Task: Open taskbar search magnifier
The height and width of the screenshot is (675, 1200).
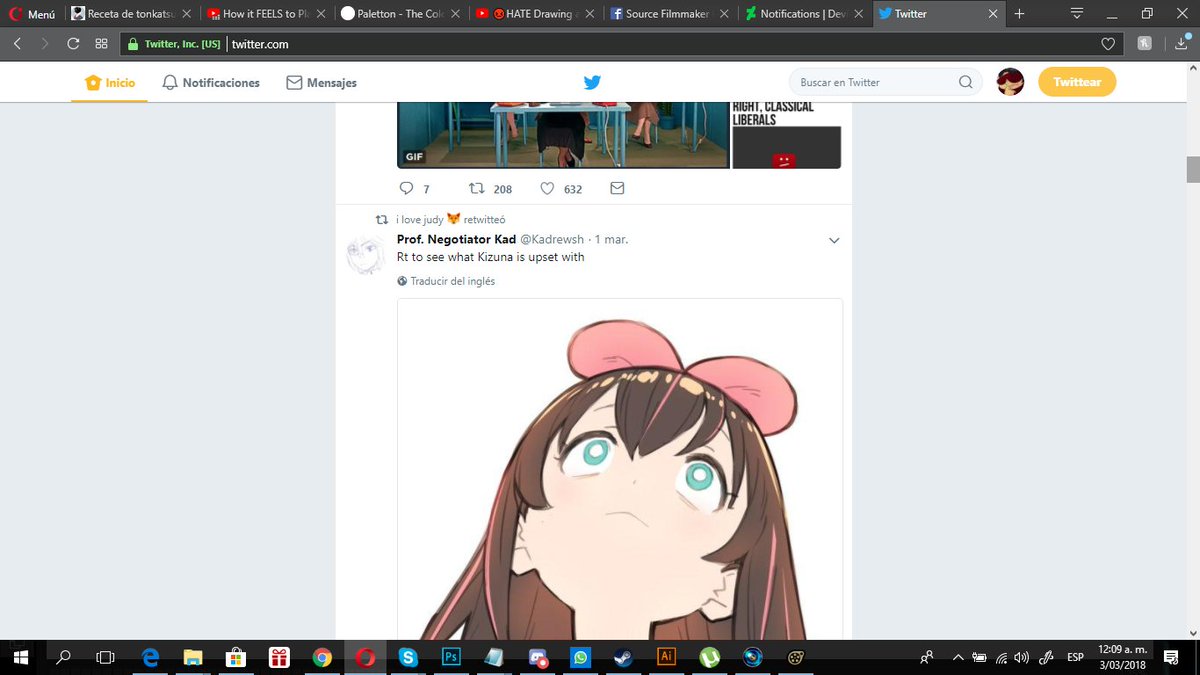Action: click(63, 657)
